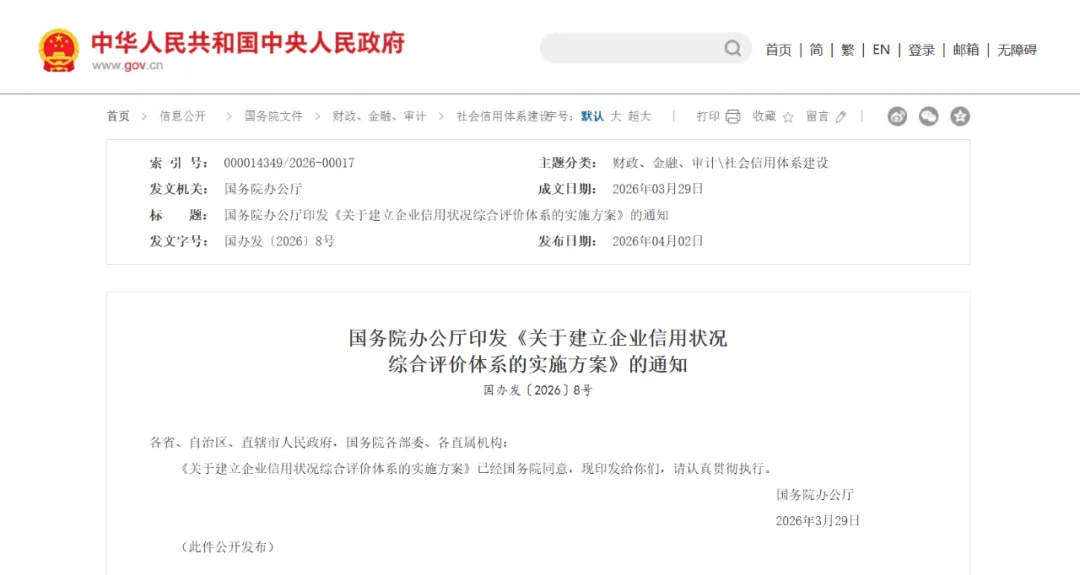Click 收藏 favorite text
Screen dimensions: 1080x575
(x=765, y=116)
